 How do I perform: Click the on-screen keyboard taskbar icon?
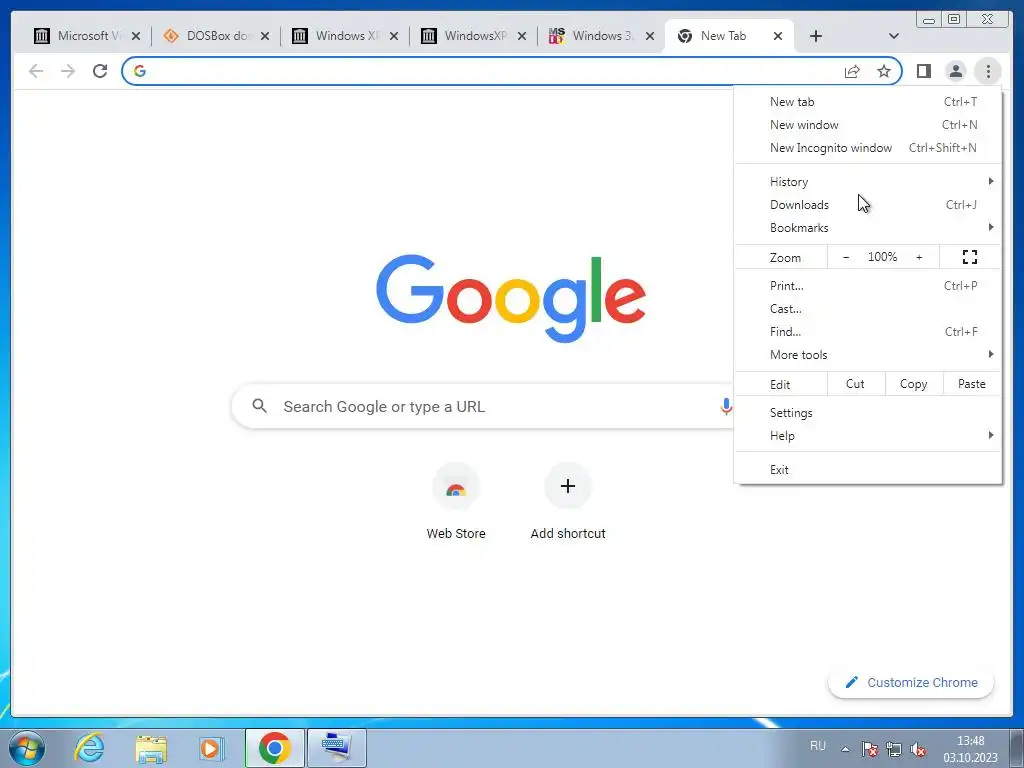(x=337, y=748)
